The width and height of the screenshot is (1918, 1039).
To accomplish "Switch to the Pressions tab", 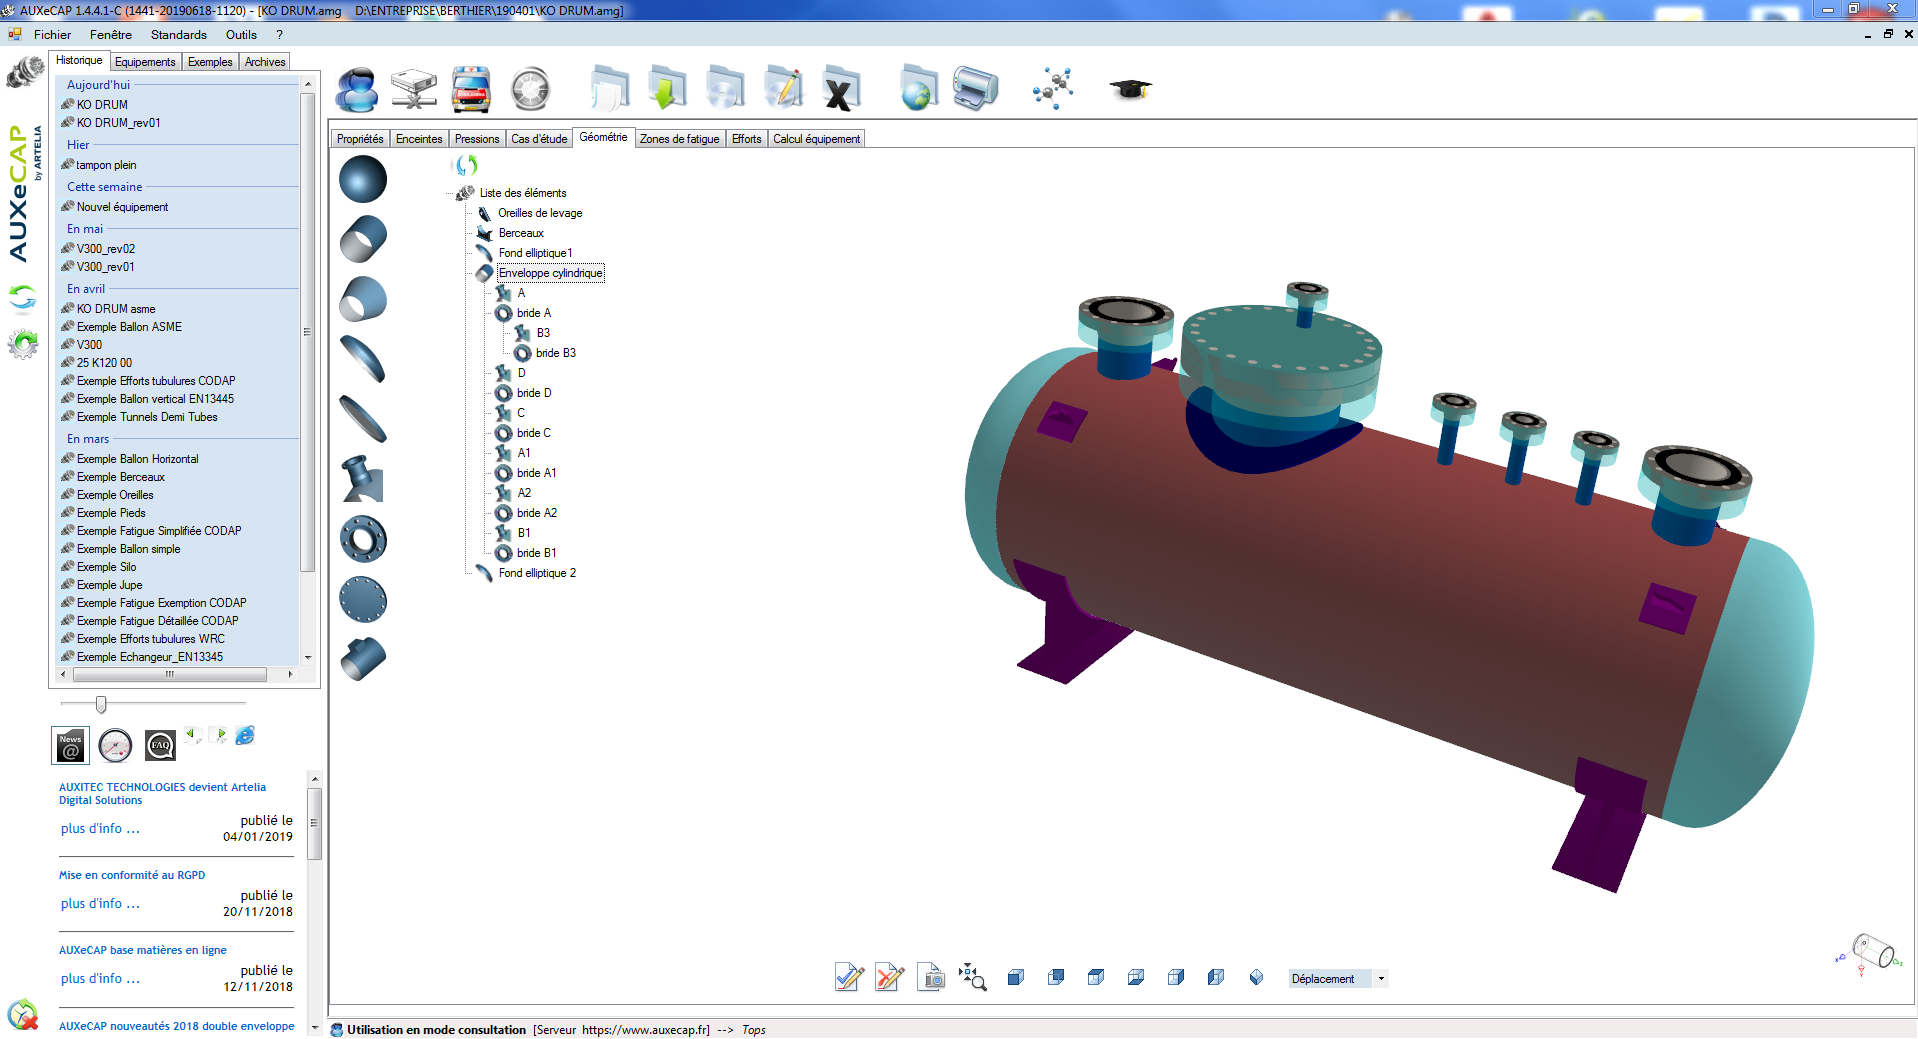I will [477, 139].
